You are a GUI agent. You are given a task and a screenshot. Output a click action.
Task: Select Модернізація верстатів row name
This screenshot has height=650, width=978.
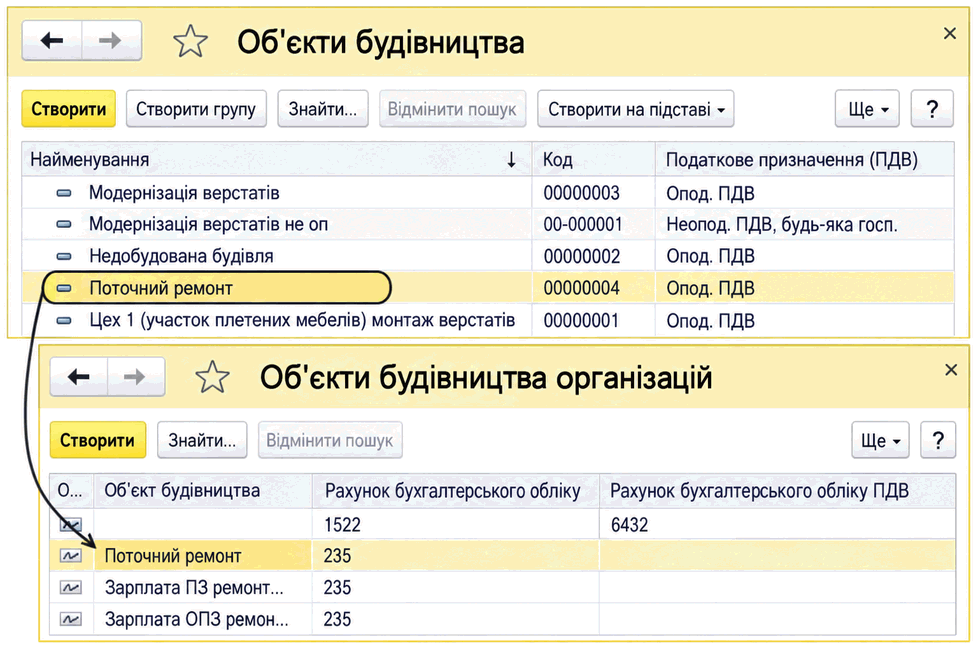(184, 193)
